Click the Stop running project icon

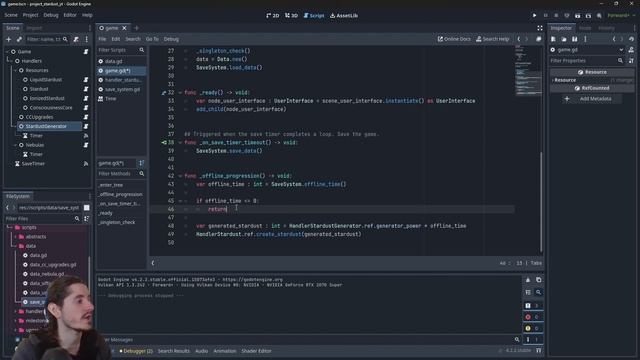[x=556, y=16]
